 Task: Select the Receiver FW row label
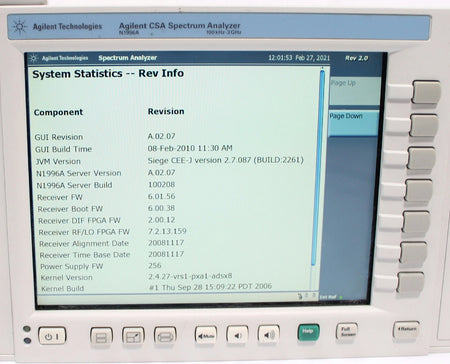[60, 197]
